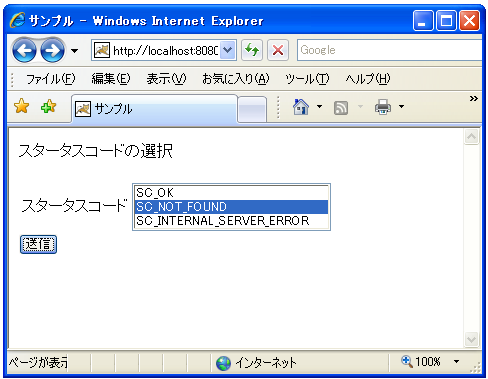Viewport: 488px width, 379px height.
Task: Click the RSS feeds icon
Action: click(x=341, y=108)
